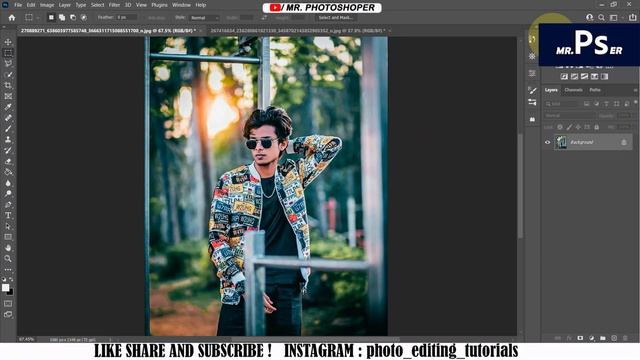This screenshot has width=640, height=360.
Task: Select the Quick Selection tool
Action: (x=8, y=75)
